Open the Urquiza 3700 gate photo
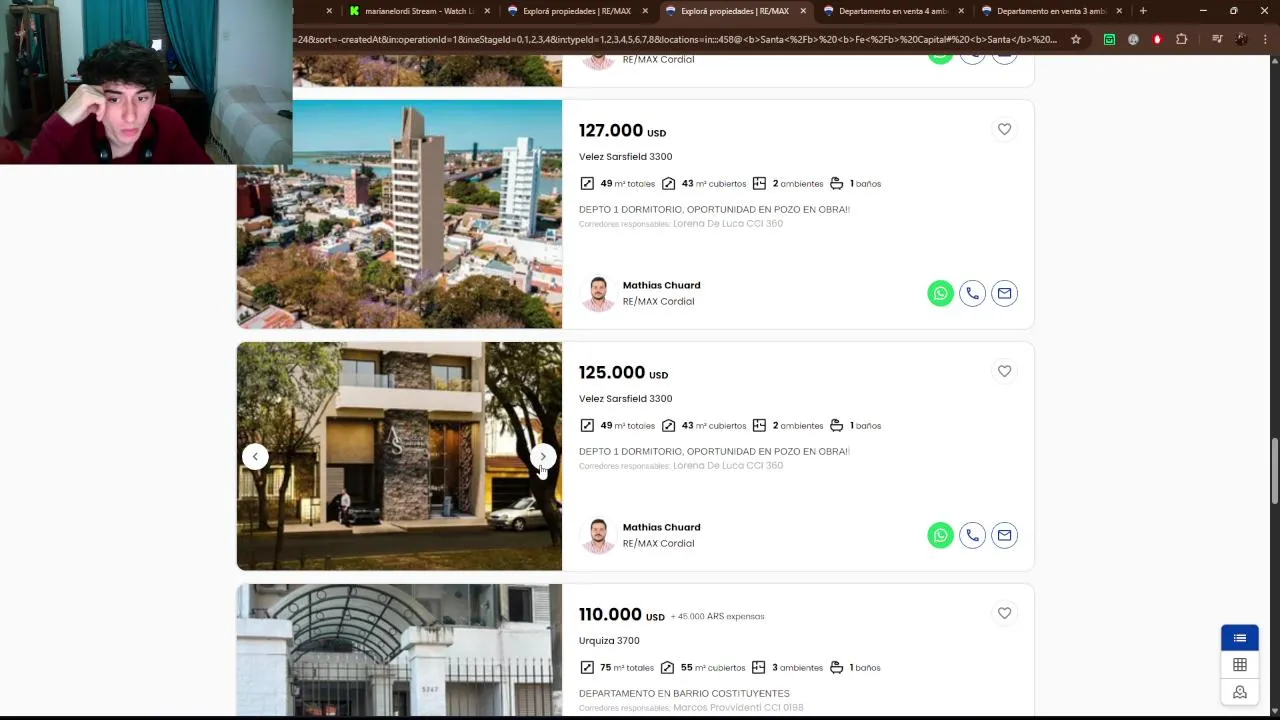Screen dimensions: 1280x720 point(399,650)
